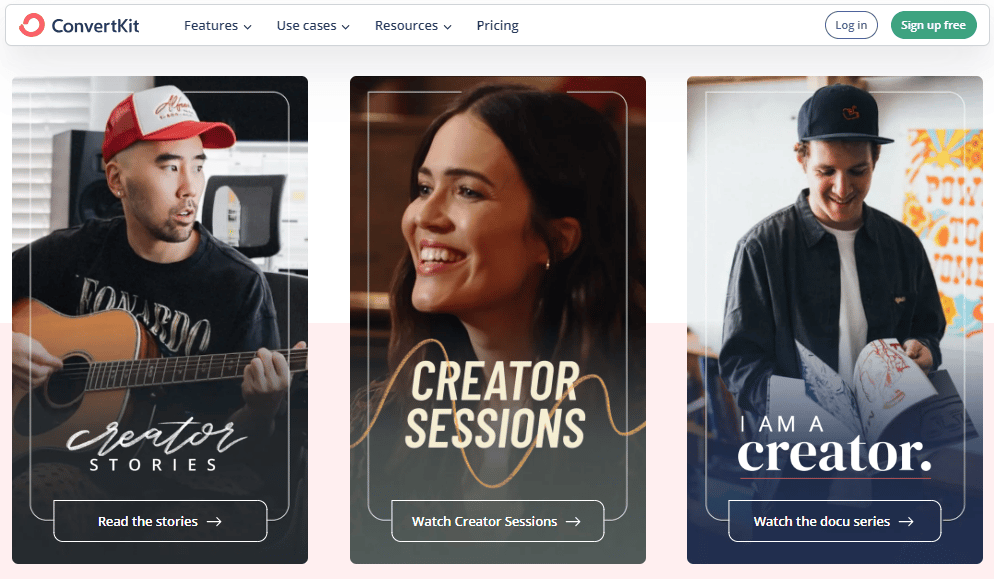Open the Resources navigation menu
This screenshot has width=994, height=579.
[x=413, y=25]
